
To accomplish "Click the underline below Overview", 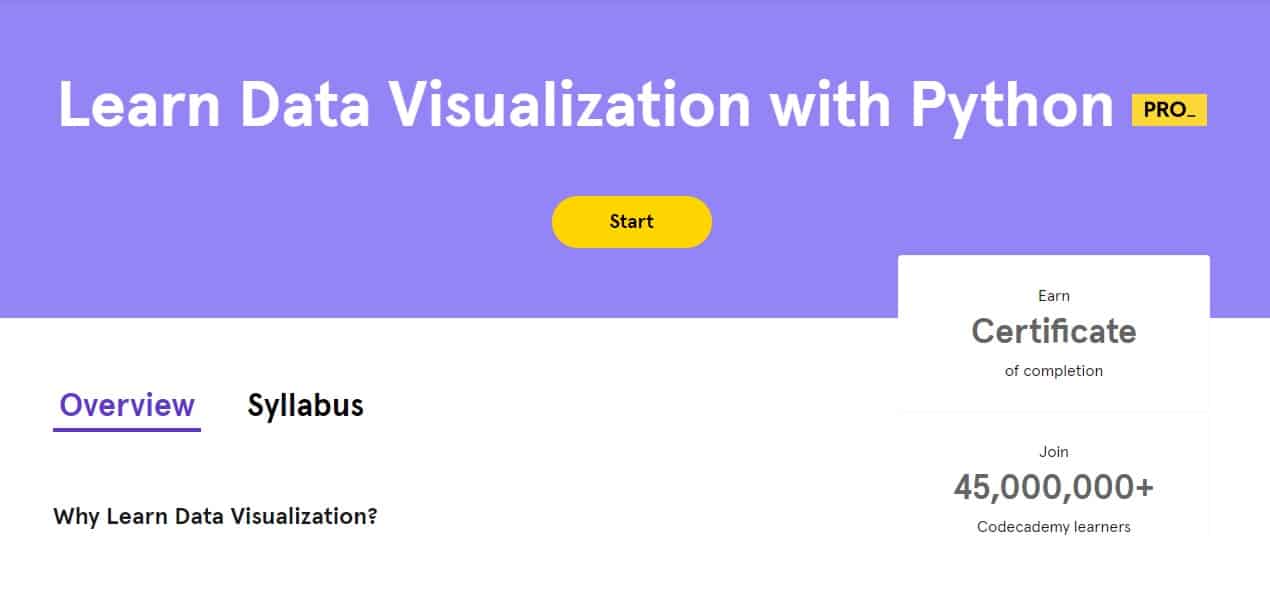I will [126, 430].
